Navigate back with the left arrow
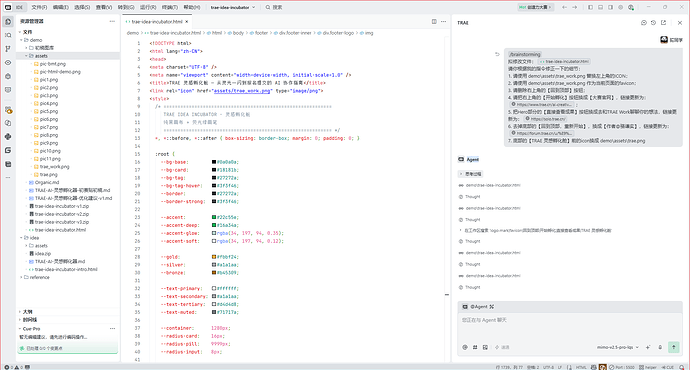 (x=565, y=7)
